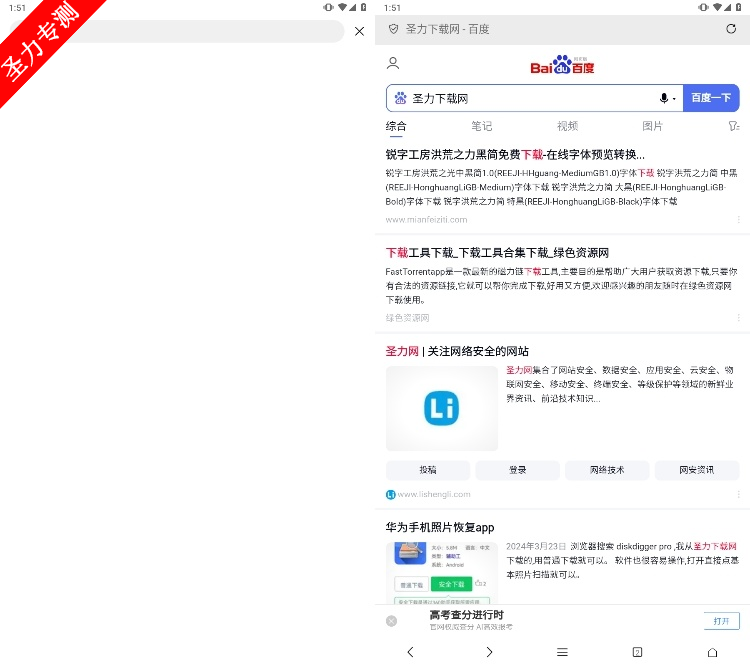Open result 下载工具下载_下载工具合集下载_绿色资源网
750x668 pixels.
[497, 252]
